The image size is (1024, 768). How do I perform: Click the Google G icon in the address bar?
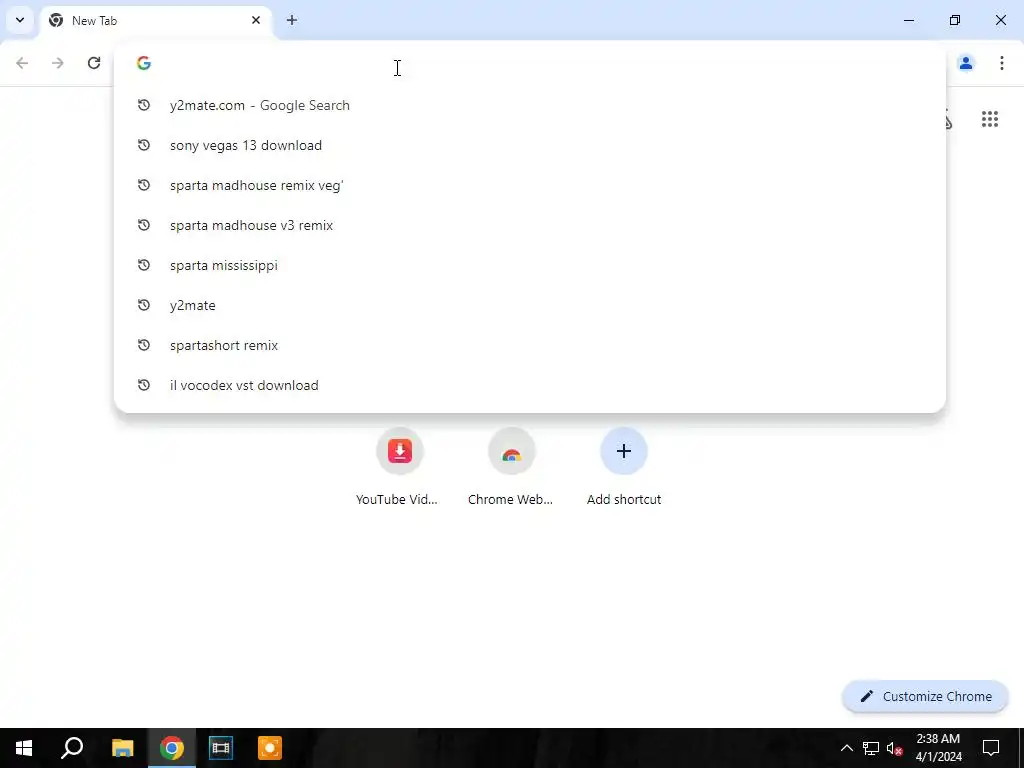144,63
